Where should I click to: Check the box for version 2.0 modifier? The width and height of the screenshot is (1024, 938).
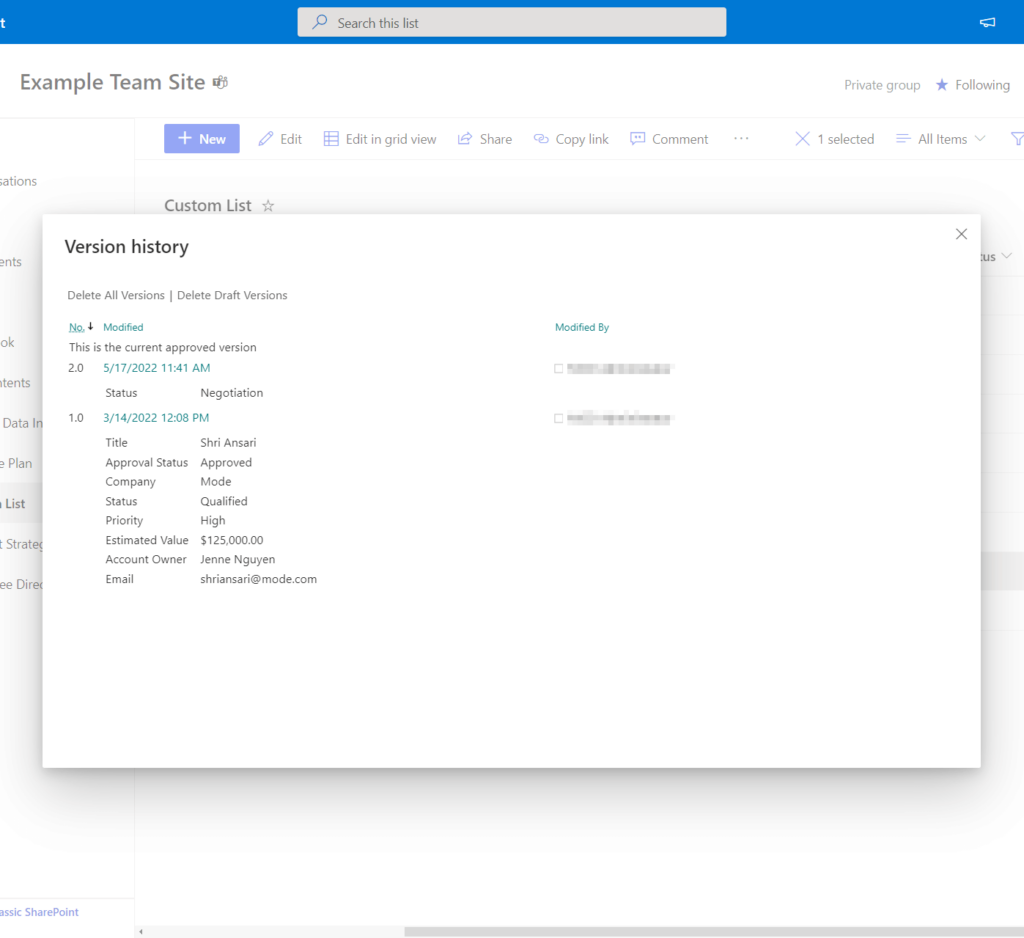pos(558,368)
